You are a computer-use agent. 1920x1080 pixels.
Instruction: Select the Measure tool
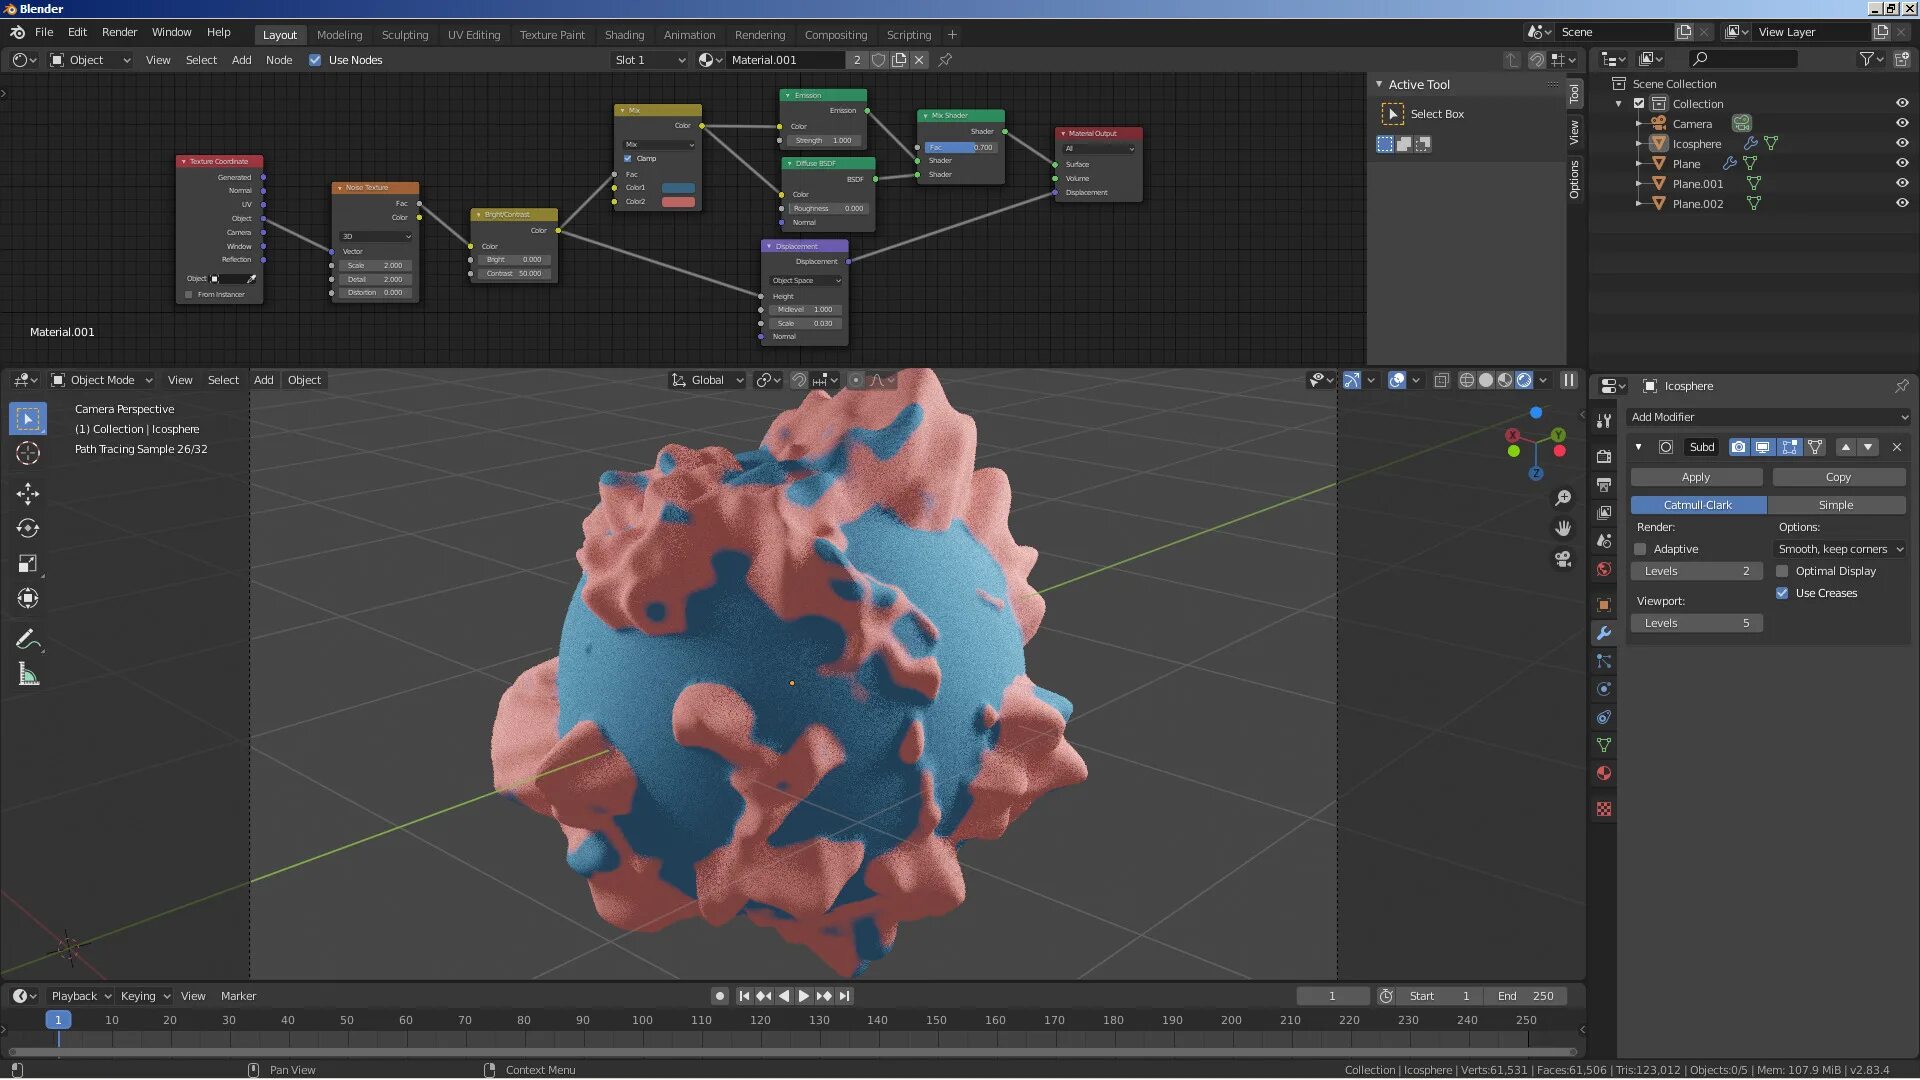point(28,675)
